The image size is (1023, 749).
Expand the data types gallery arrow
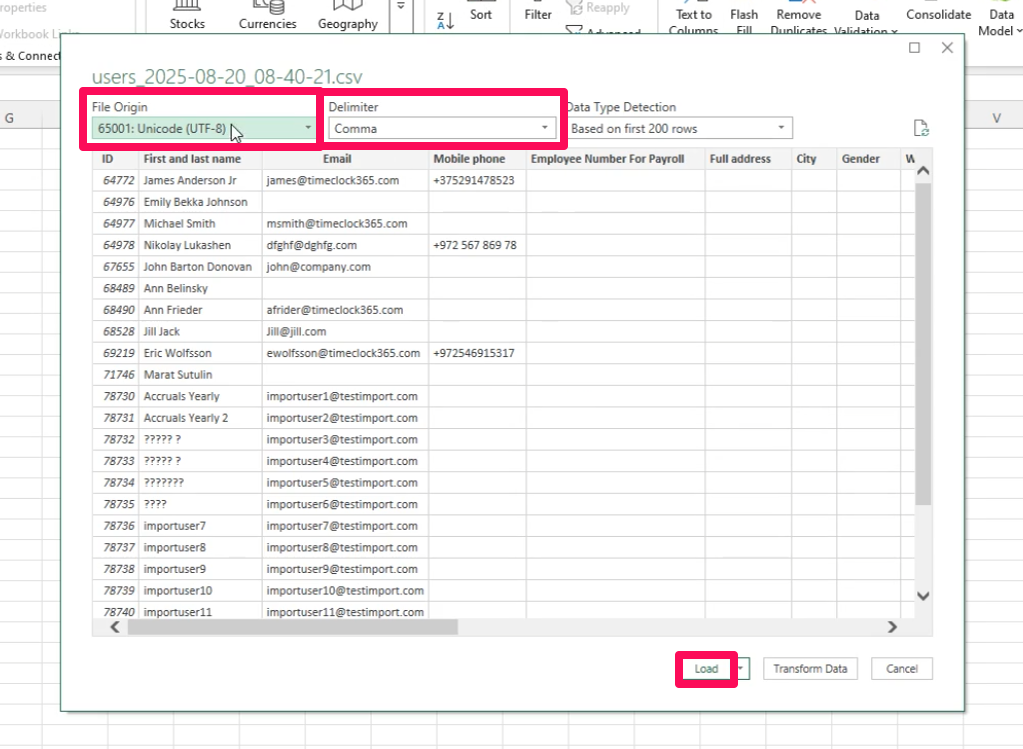tap(401, 8)
